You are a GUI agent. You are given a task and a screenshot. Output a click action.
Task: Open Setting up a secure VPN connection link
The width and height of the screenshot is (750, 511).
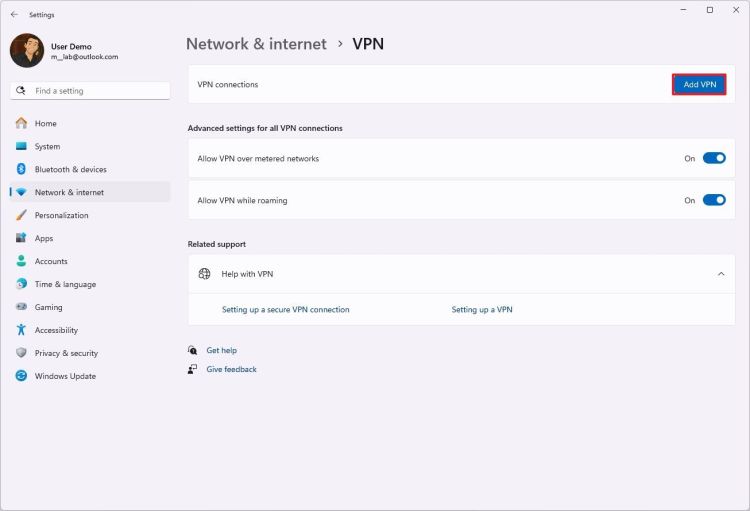[x=286, y=310]
